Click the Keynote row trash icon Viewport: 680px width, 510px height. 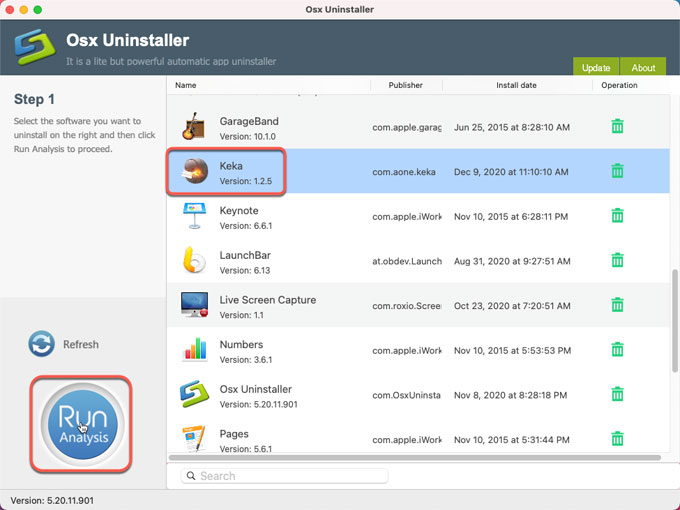click(x=617, y=216)
